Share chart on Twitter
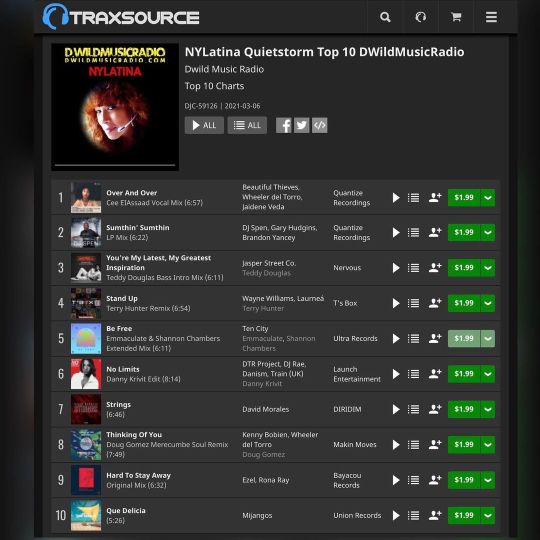540x540 pixels. click(302, 125)
